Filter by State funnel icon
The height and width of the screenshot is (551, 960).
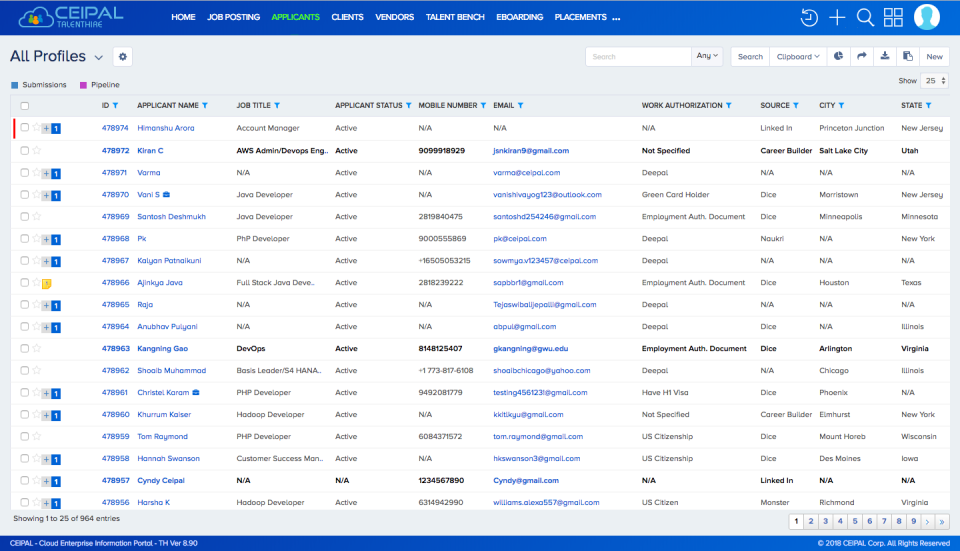click(x=928, y=105)
